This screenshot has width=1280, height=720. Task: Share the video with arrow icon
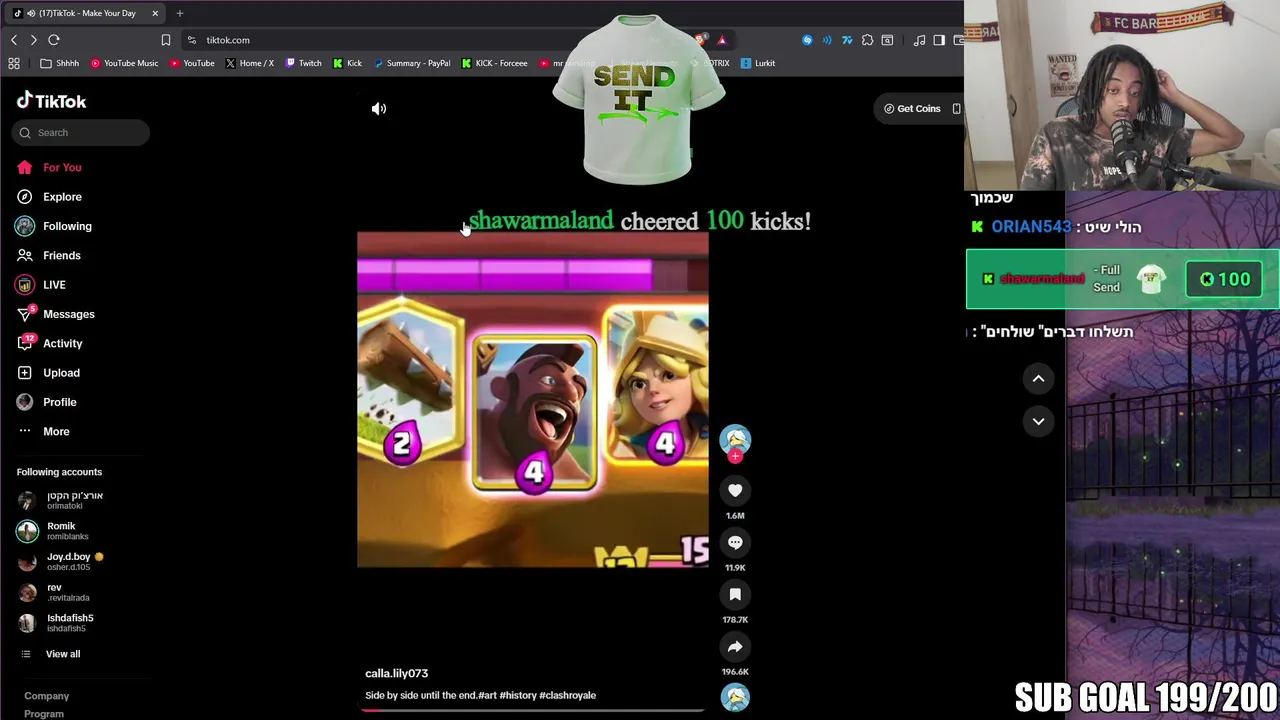735,646
